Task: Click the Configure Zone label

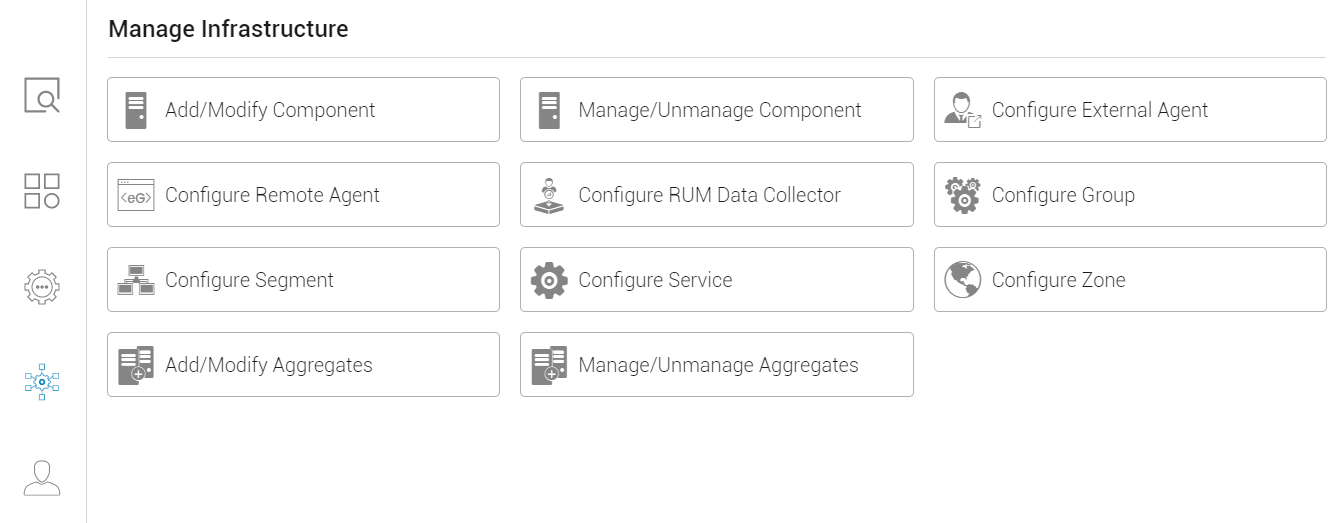Action: pos(1059,280)
